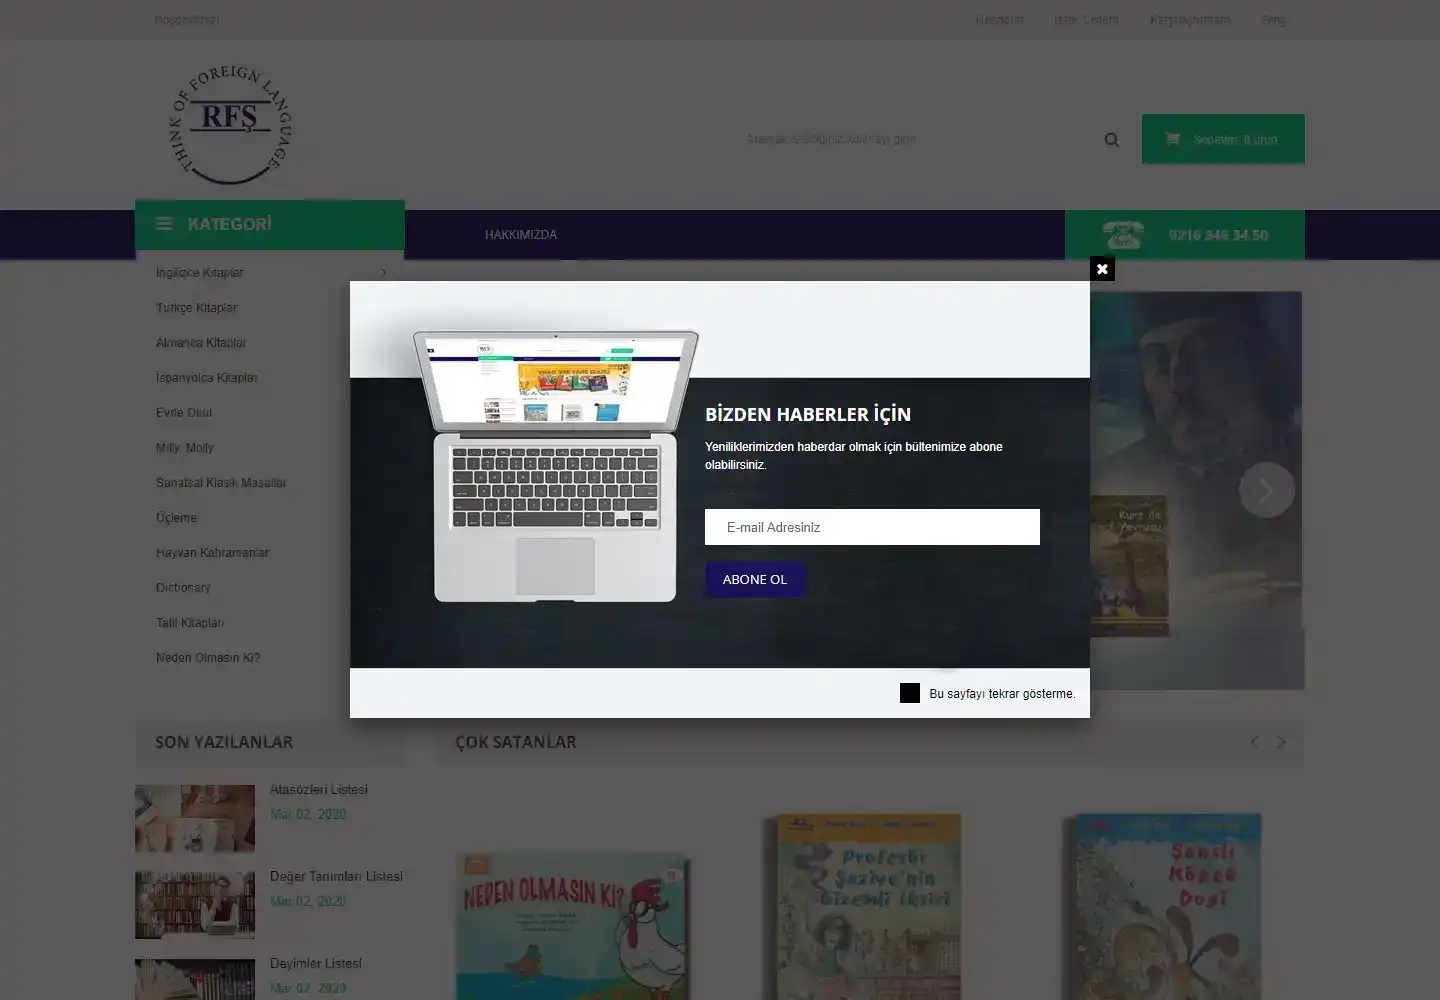
Task: Expand the İngilizce Kitaplar submenu arrow
Action: [x=384, y=272]
